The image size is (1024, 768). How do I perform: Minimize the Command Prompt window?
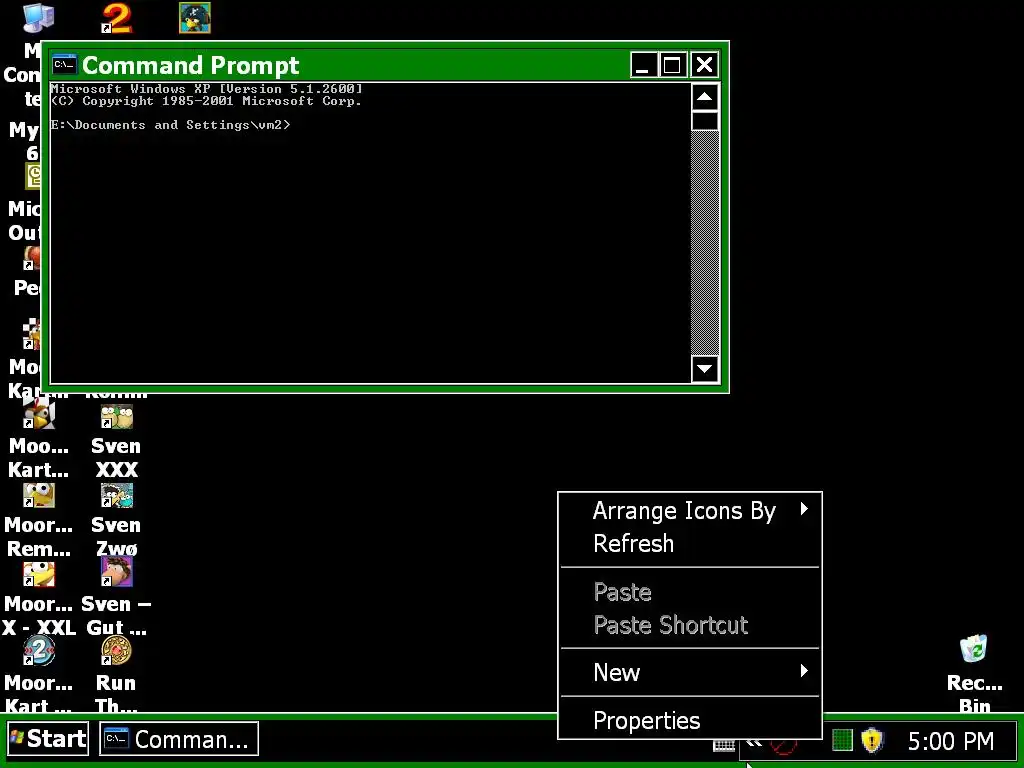(643, 65)
